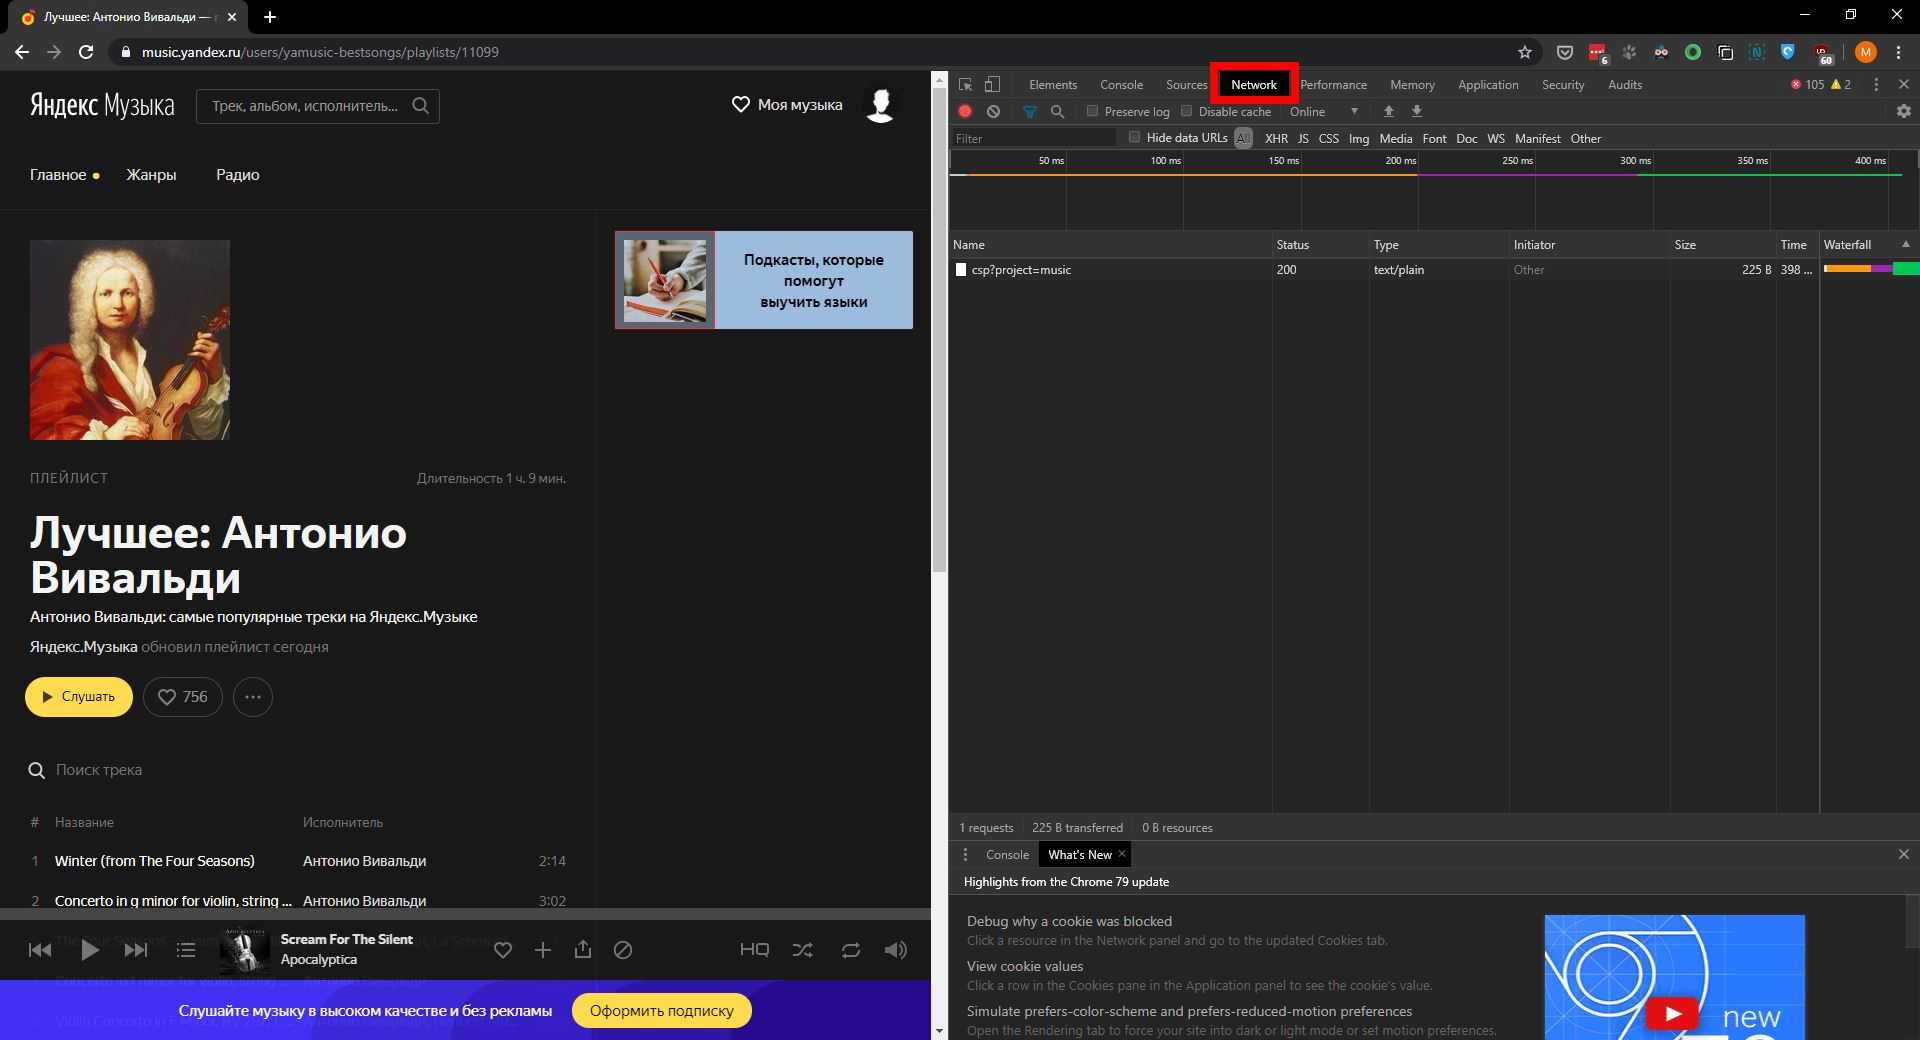Click the Import HAR upload arrow
The width and height of the screenshot is (1920, 1040).
[x=1388, y=111]
